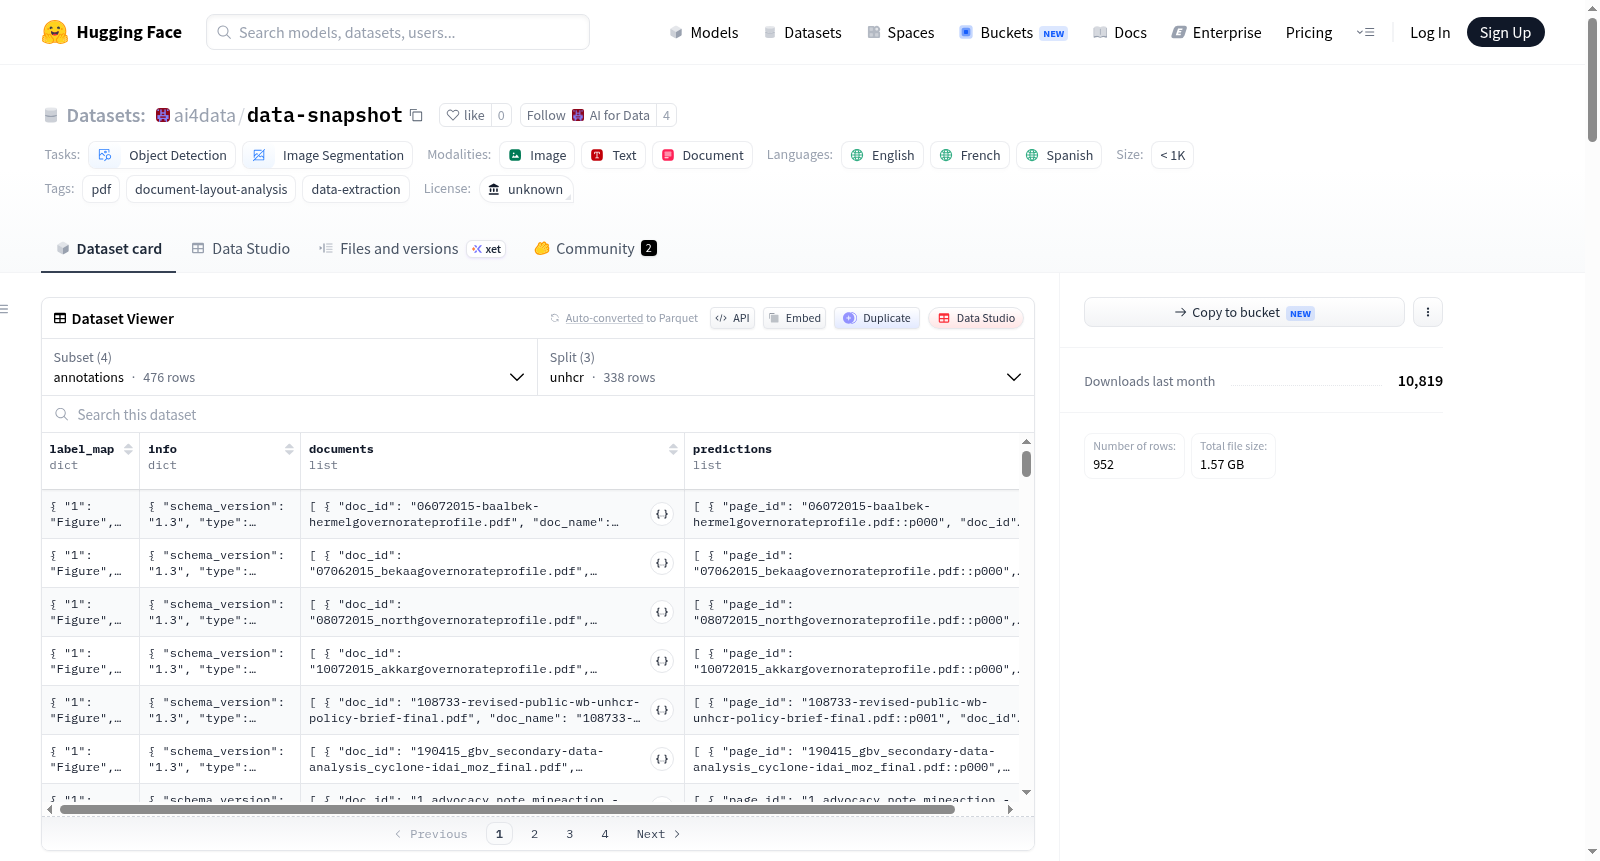Click the pdf tag

(x=101, y=189)
